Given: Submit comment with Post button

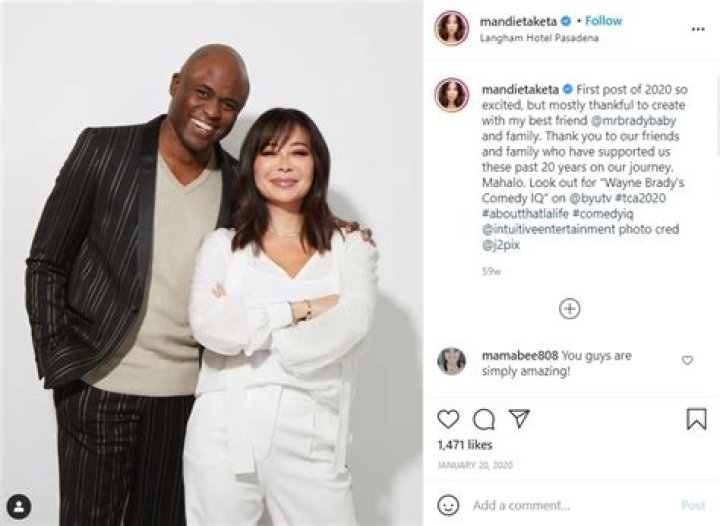Looking at the screenshot, I should tap(693, 505).
